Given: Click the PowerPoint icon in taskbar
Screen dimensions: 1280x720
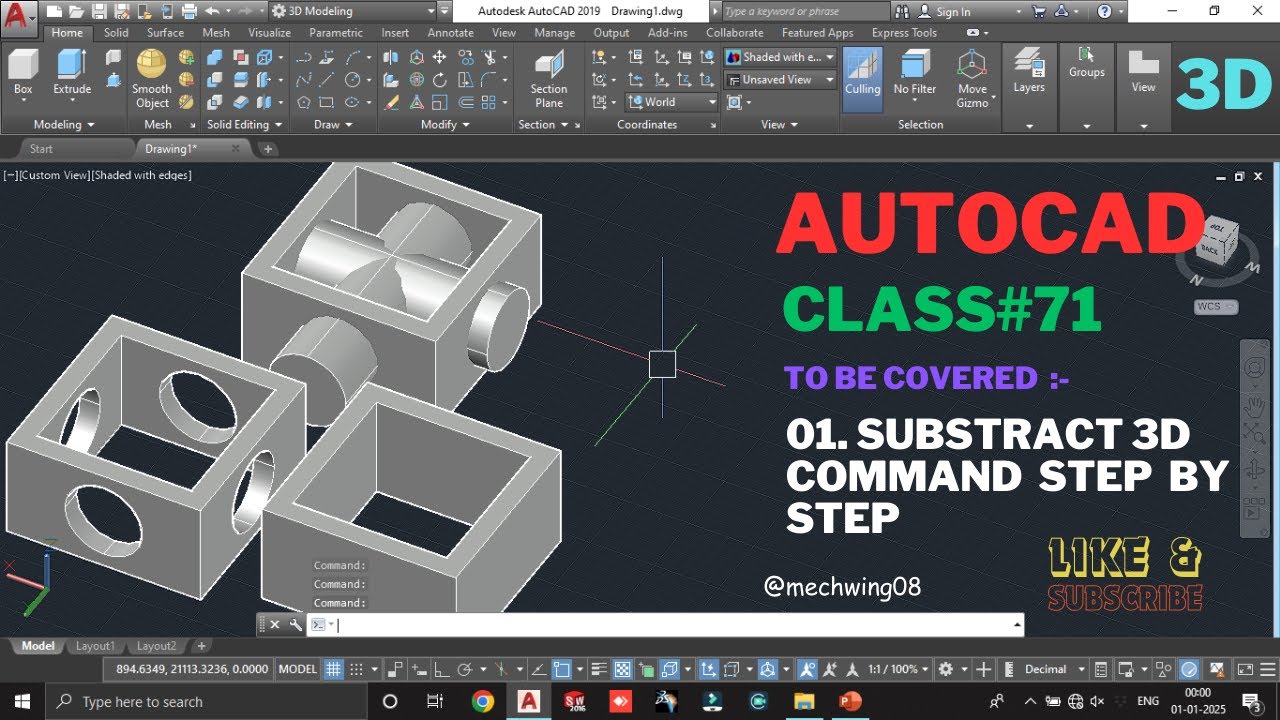Looking at the screenshot, I should pyautogui.click(x=851, y=701).
